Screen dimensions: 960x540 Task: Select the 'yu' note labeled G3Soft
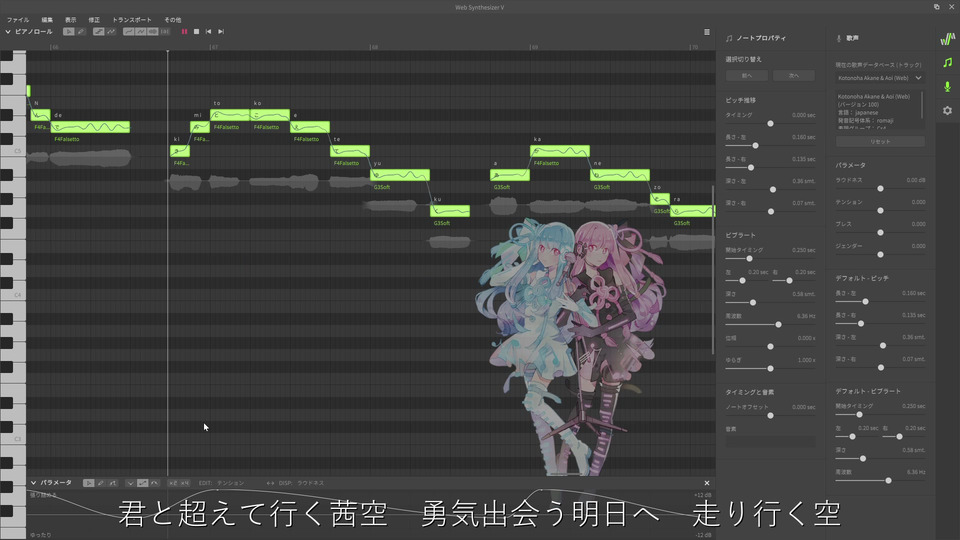tap(400, 175)
